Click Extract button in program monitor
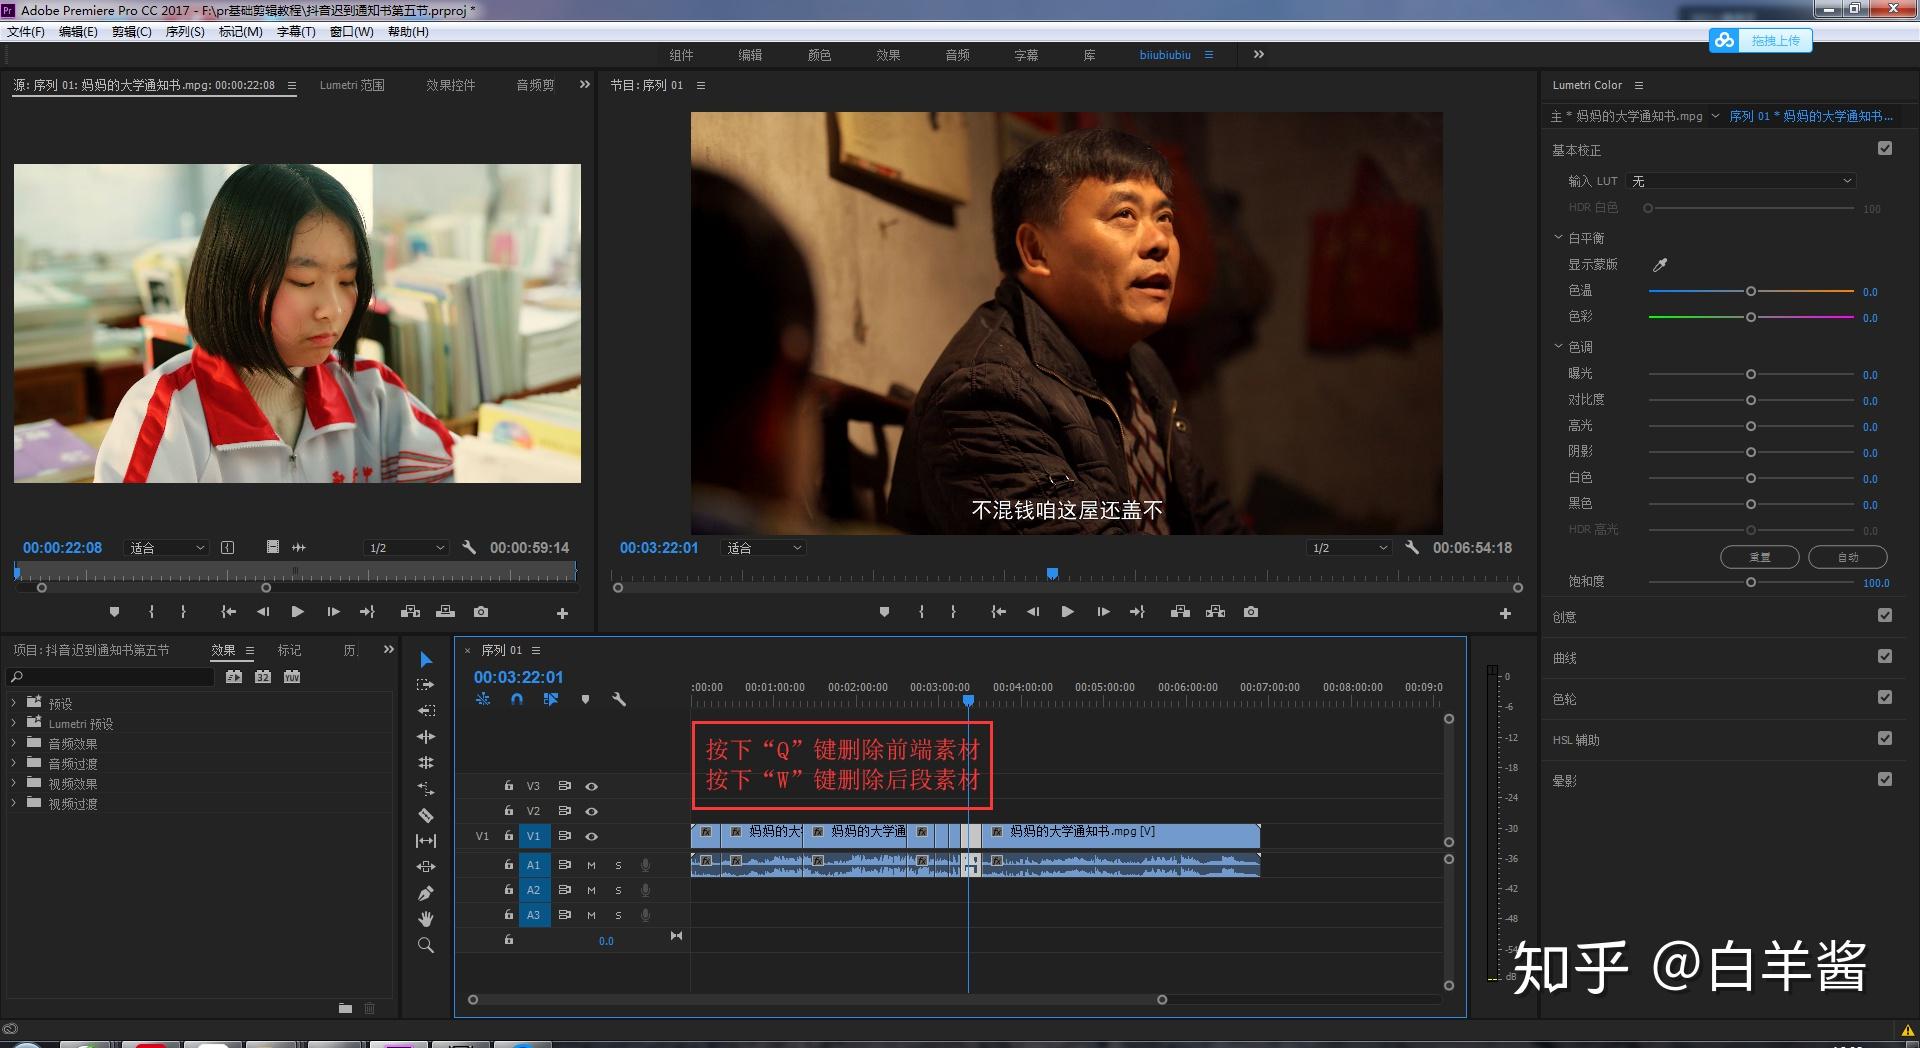 pyautogui.click(x=1216, y=612)
